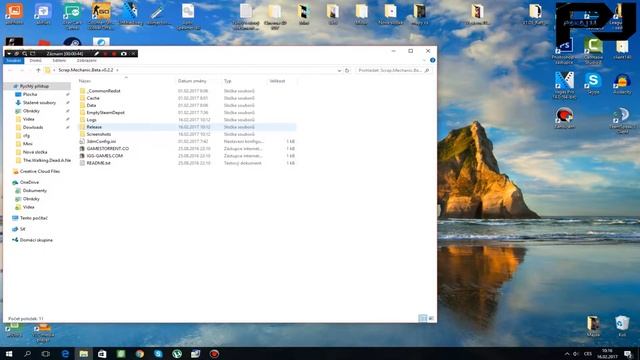Open Camtasia Studio desktop shortcut
This screenshot has height=360, width=640.
tap(593, 50)
